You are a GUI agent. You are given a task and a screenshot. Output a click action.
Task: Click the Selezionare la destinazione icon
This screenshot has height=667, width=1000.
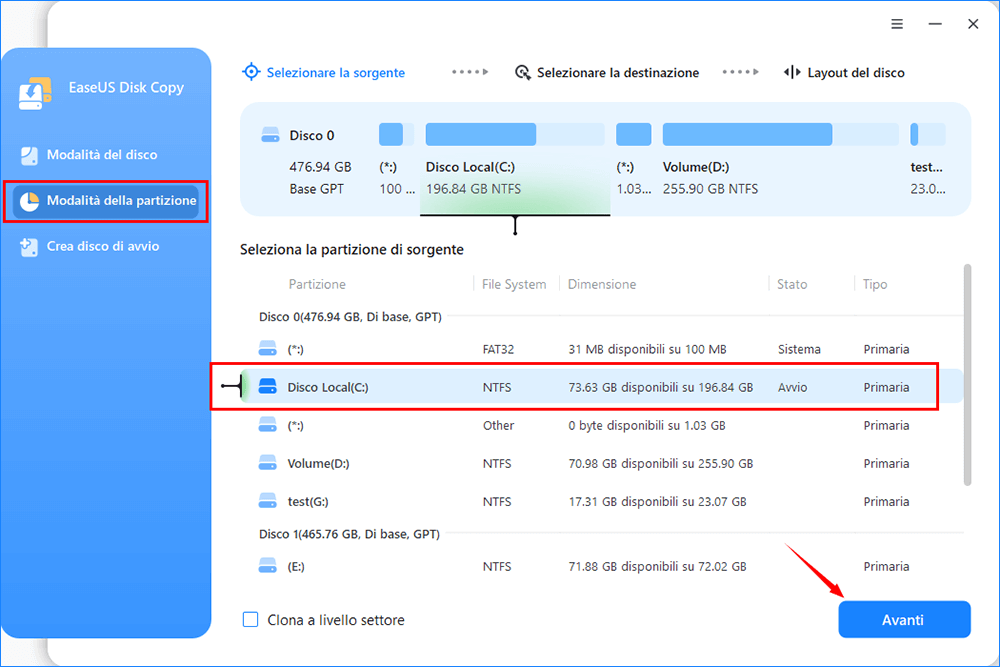pos(522,73)
